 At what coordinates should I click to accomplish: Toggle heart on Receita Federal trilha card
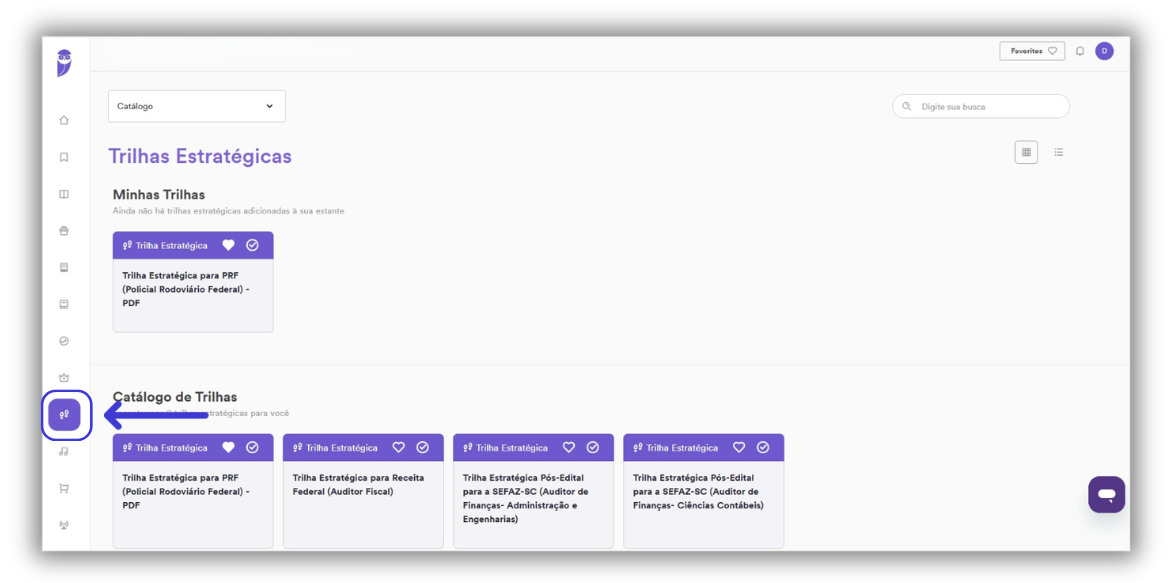[398, 448]
